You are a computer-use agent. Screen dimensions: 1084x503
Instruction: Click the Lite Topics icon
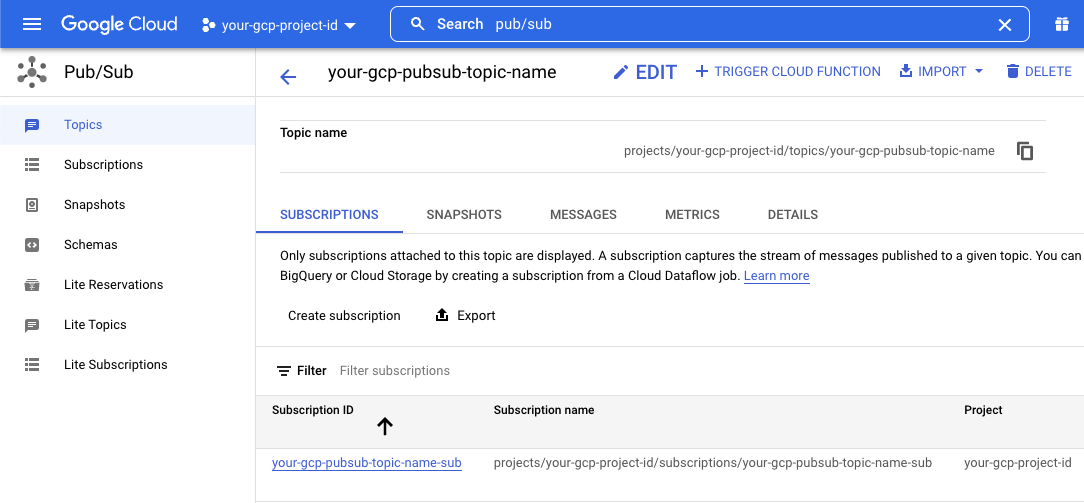pyautogui.click(x=32, y=325)
